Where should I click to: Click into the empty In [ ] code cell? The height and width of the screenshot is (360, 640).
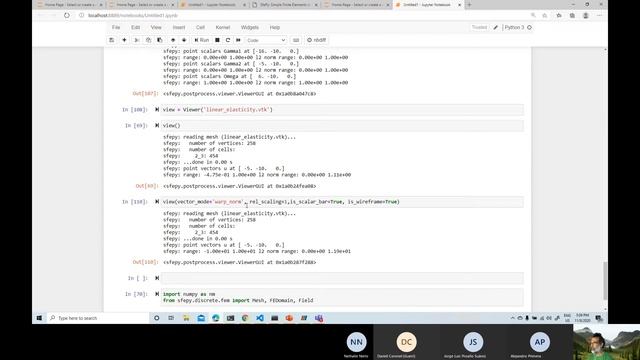coord(342,278)
